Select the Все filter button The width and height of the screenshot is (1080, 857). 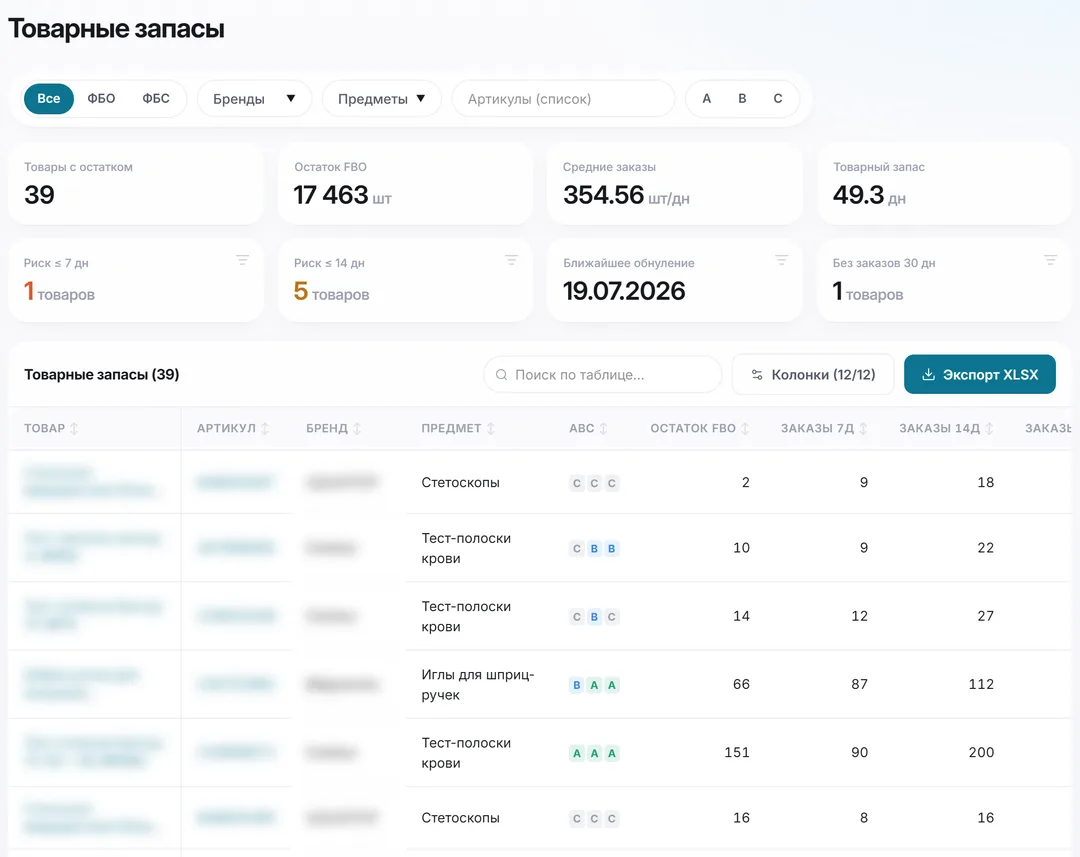point(49,99)
